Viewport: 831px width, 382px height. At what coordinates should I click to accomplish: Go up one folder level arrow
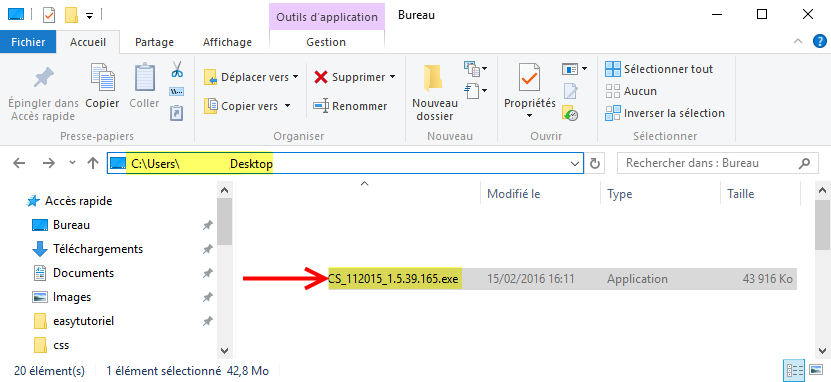[93, 163]
